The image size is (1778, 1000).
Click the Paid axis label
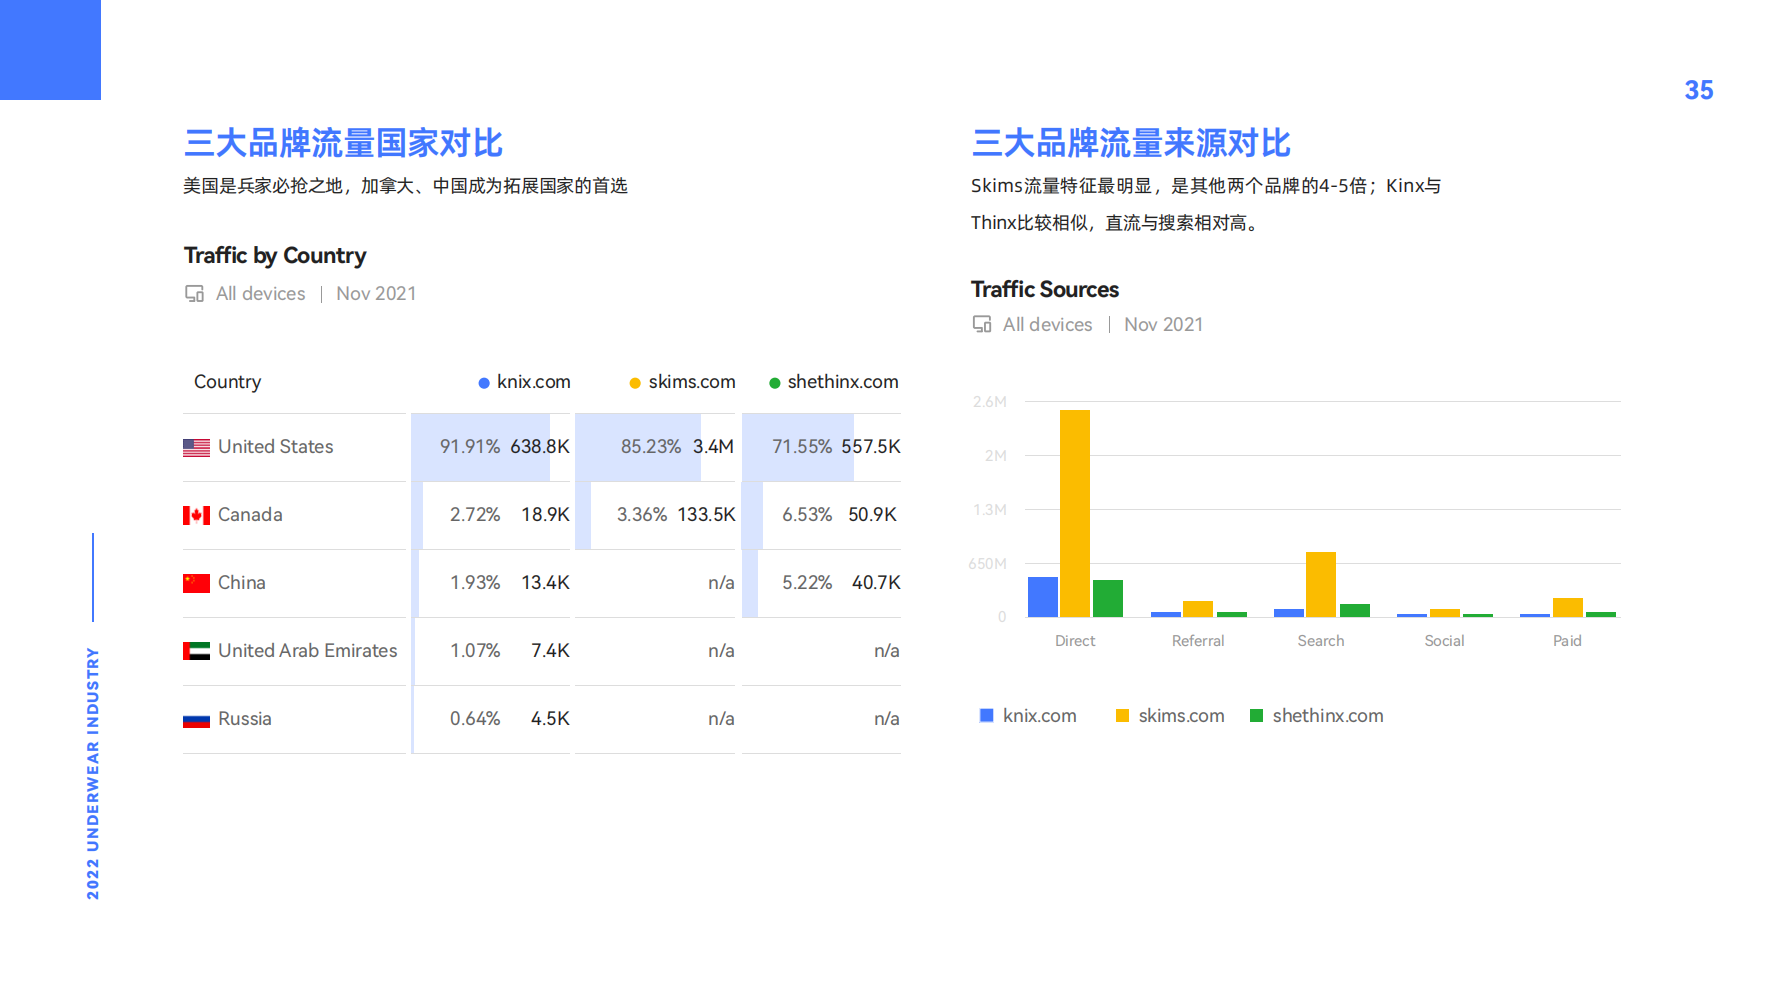click(x=1567, y=641)
